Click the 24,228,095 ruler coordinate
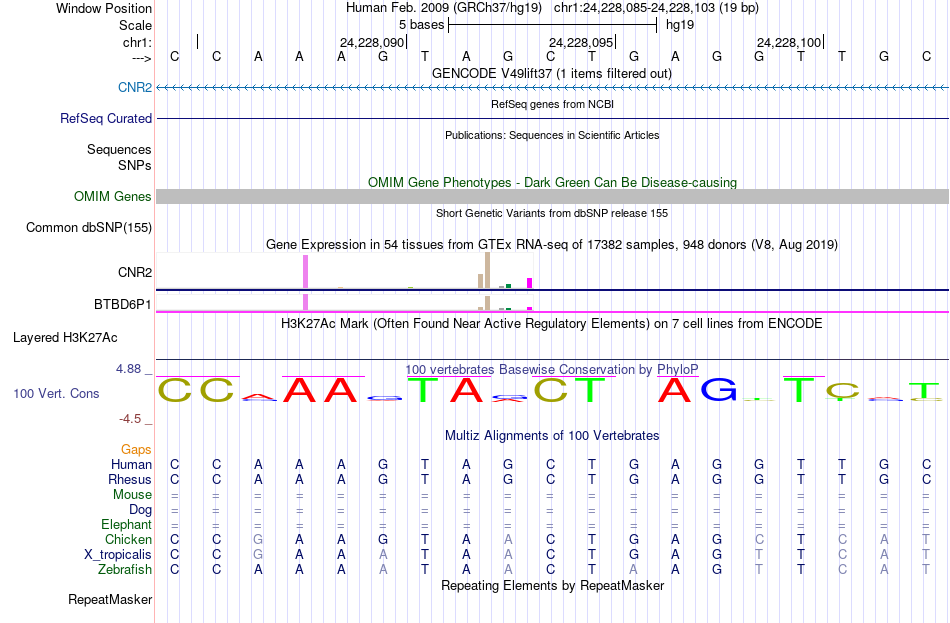This screenshot has width=950, height=623. click(580, 42)
